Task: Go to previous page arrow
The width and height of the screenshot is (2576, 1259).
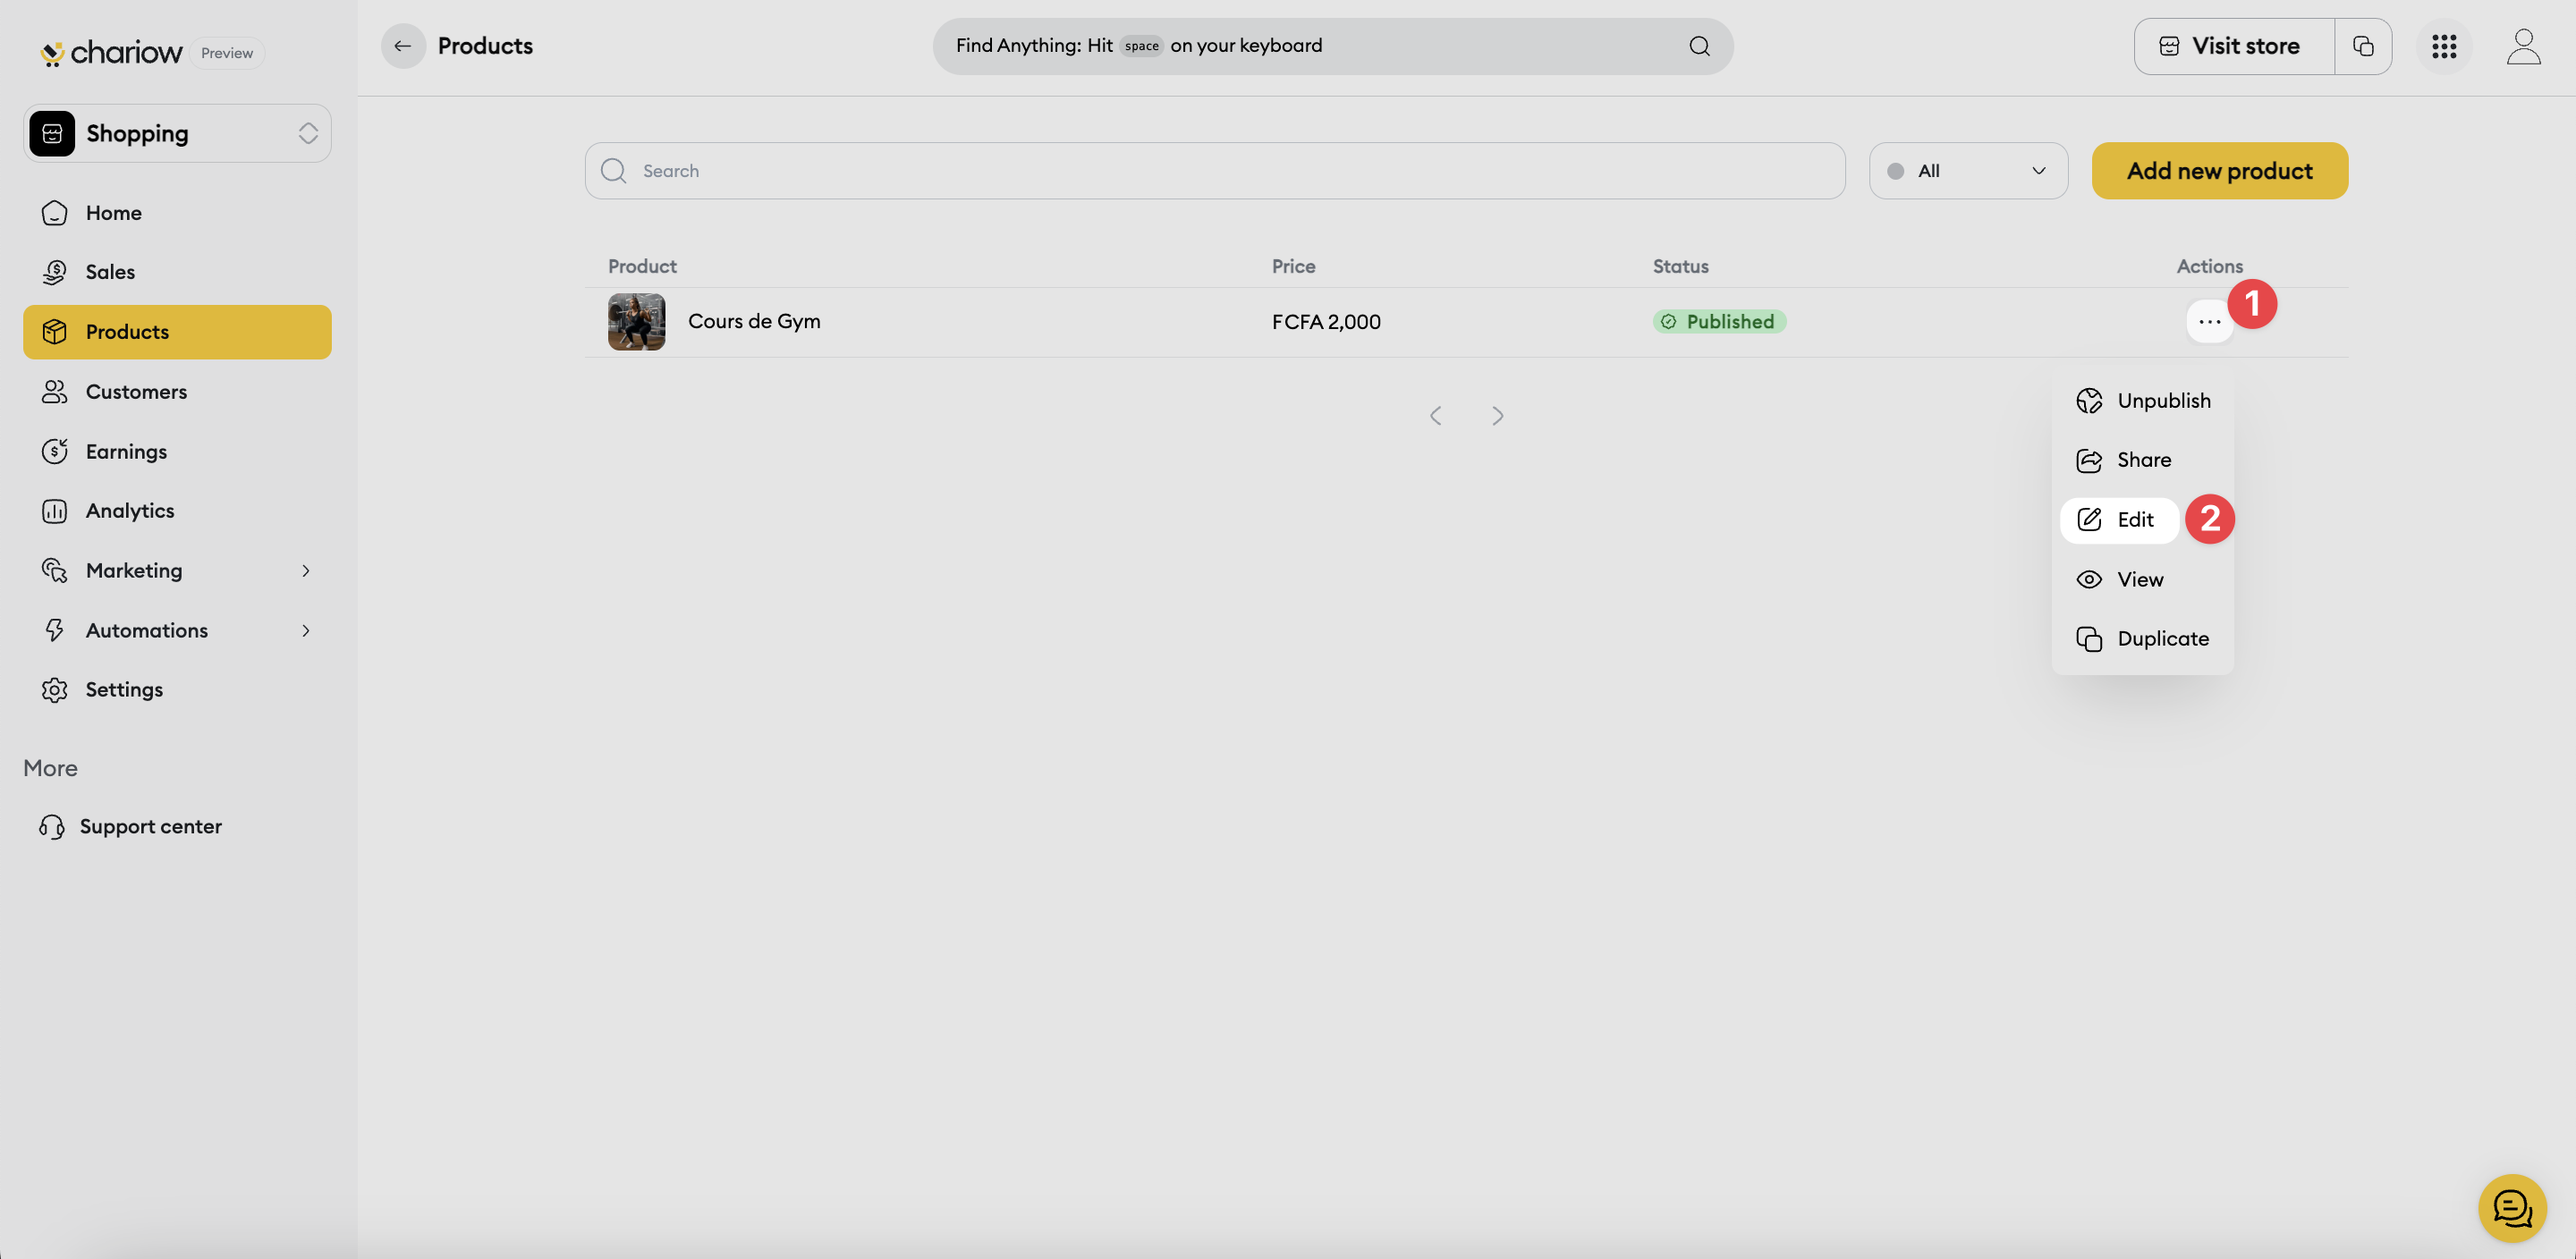Action: click(x=1436, y=416)
